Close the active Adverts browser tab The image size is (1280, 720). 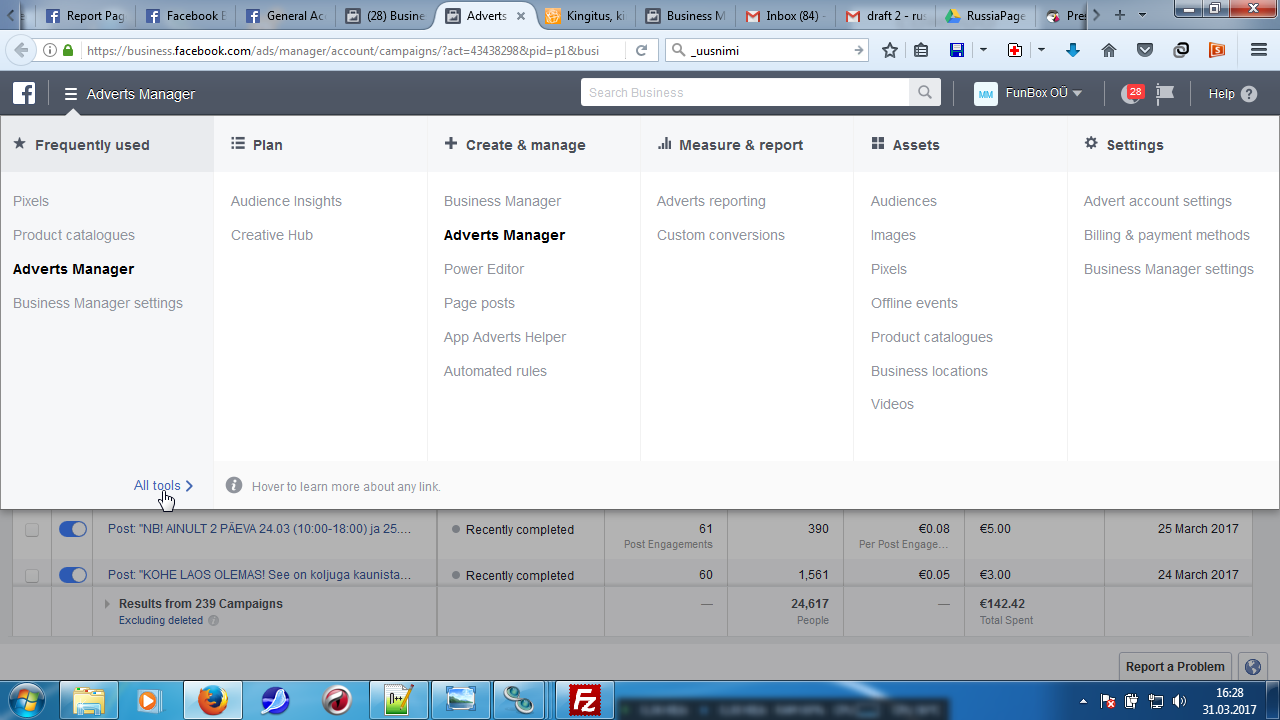tap(521, 16)
